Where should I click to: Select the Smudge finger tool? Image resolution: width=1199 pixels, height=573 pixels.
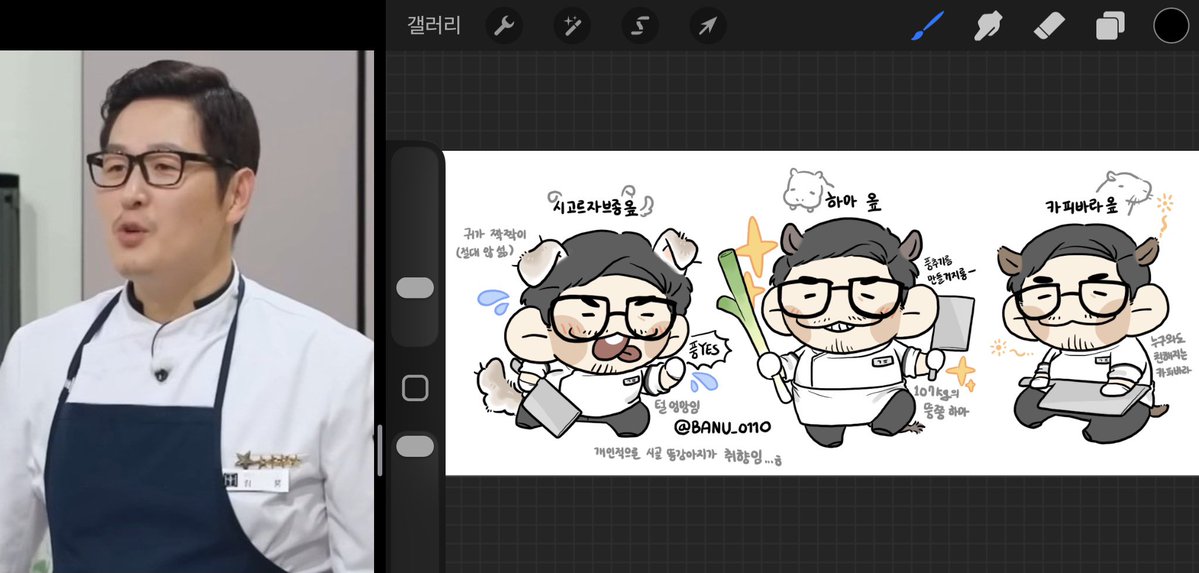(988, 27)
